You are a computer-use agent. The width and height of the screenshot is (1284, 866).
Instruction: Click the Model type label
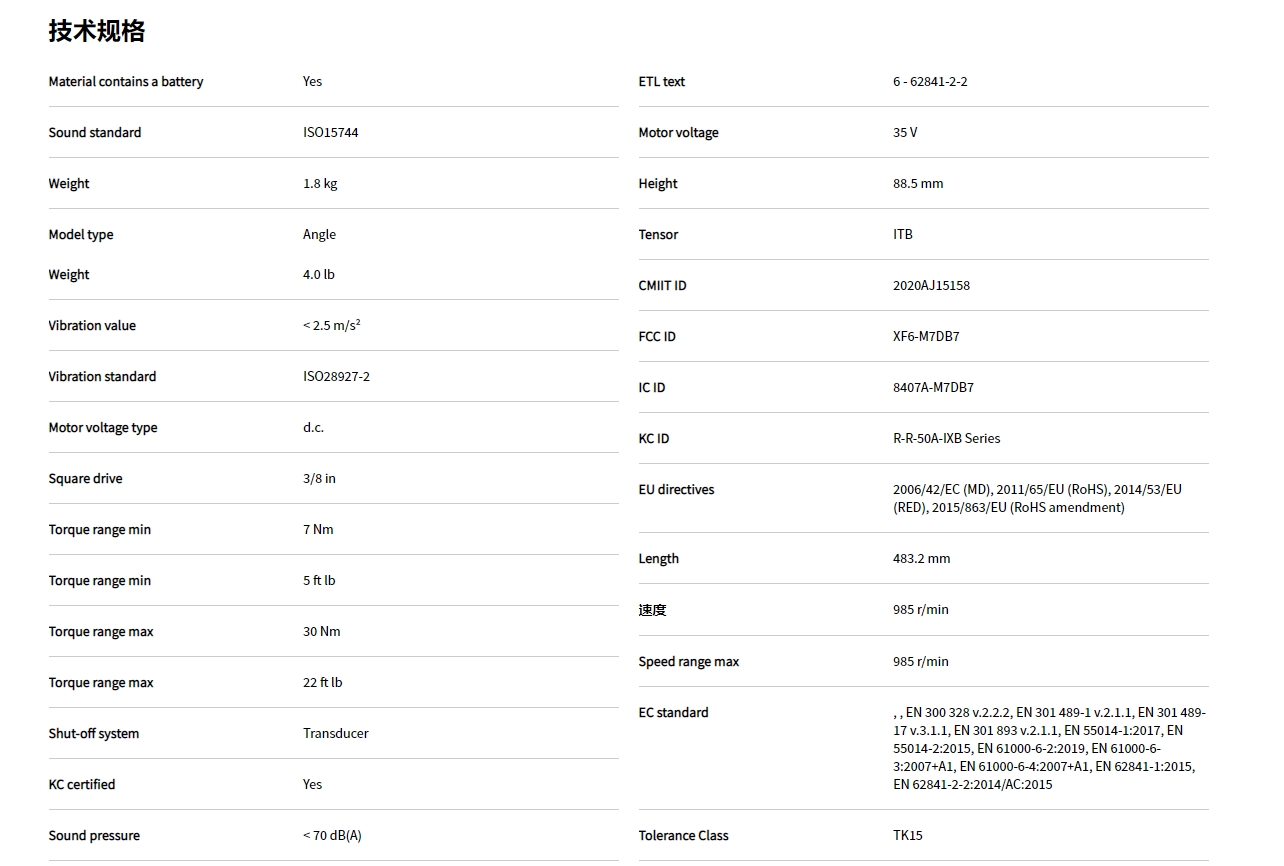click(81, 234)
